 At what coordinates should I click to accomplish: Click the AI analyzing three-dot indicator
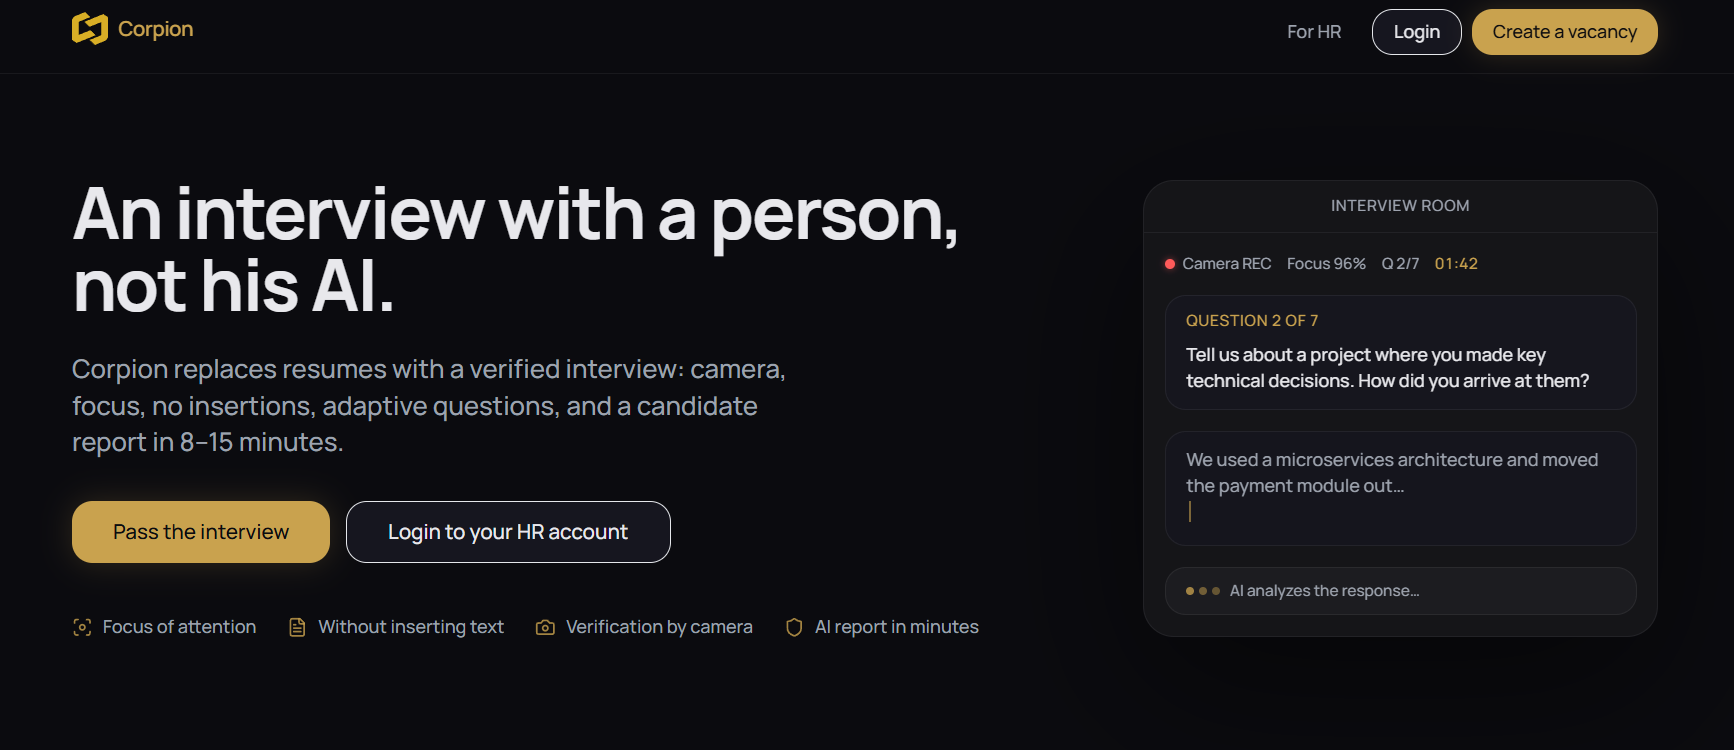click(1203, 591)
